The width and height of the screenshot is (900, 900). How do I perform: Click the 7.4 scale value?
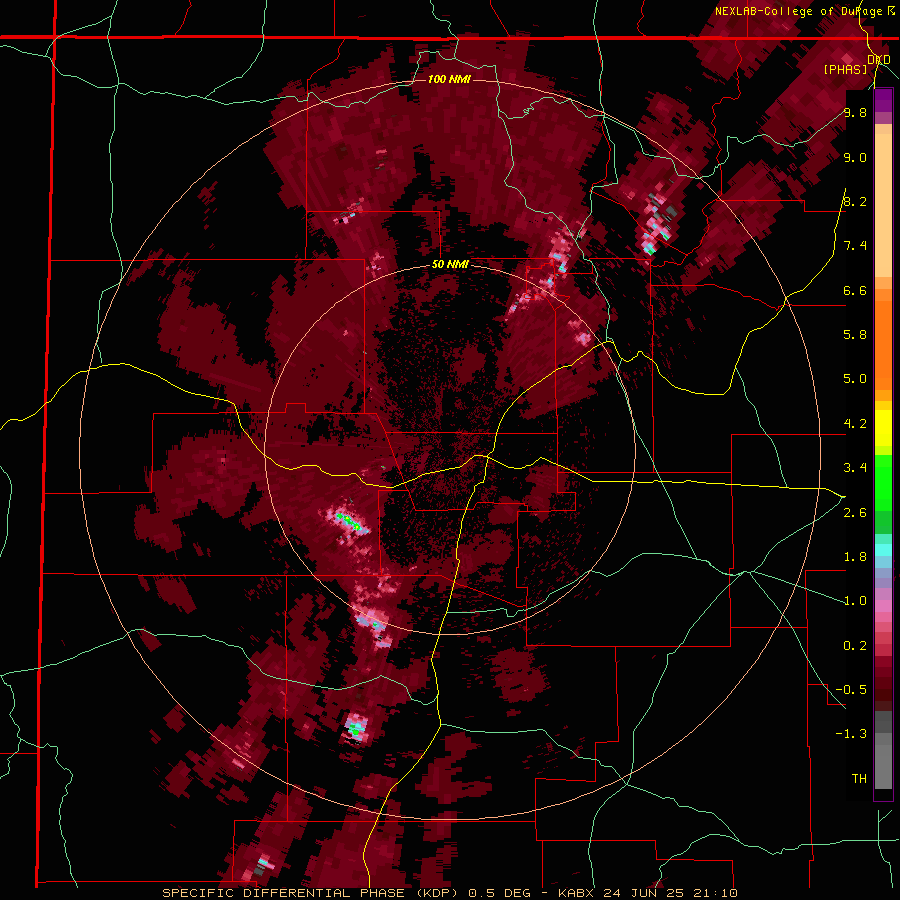[855, 246]
